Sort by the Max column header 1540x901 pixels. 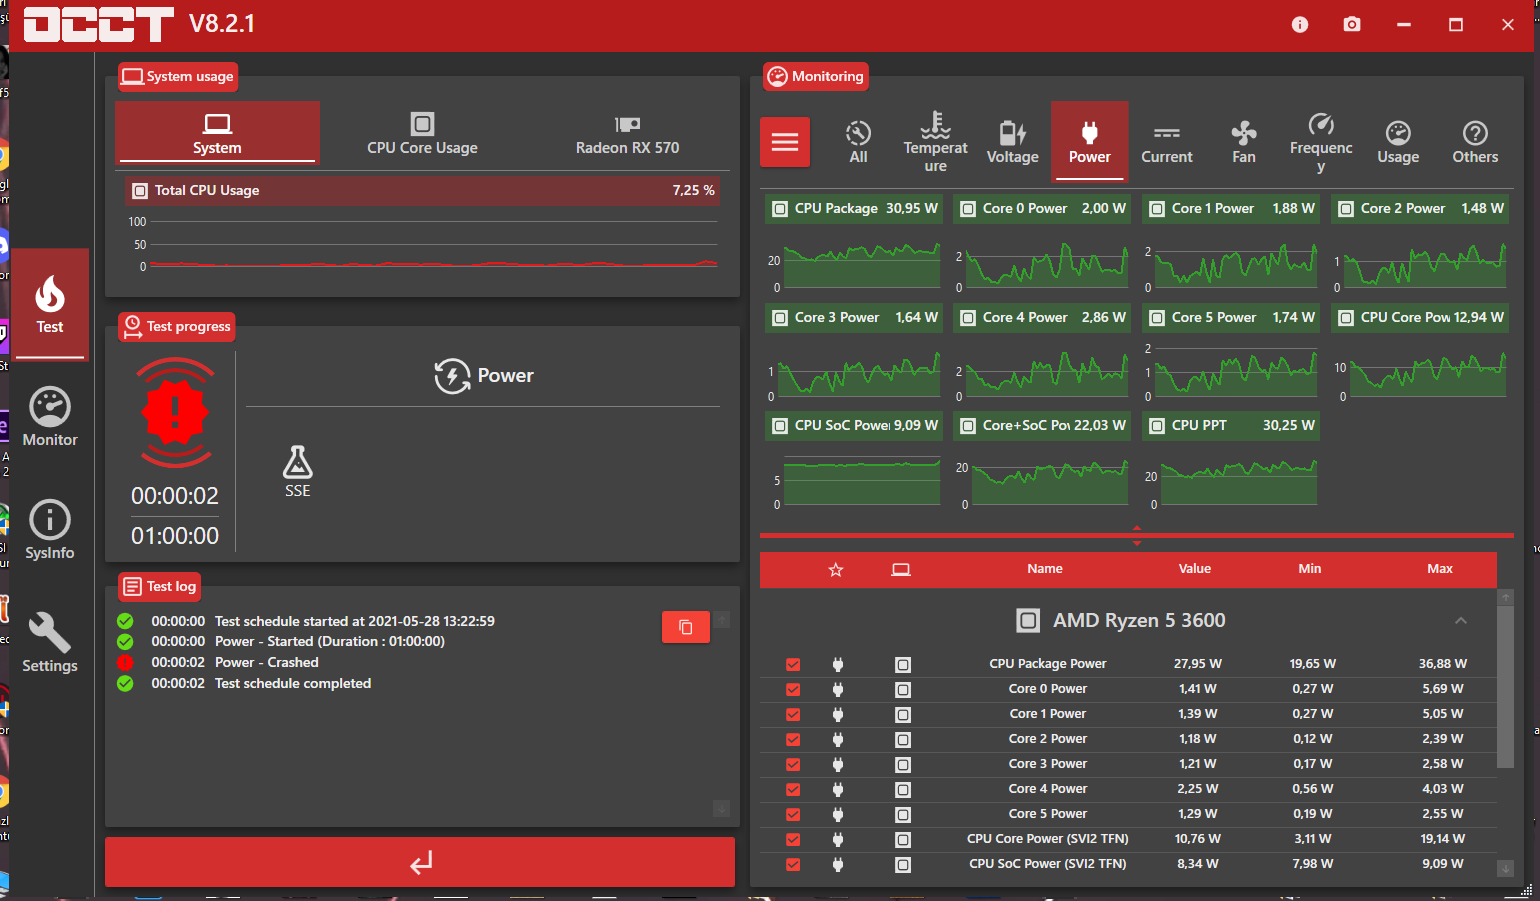pos(1440,569)
